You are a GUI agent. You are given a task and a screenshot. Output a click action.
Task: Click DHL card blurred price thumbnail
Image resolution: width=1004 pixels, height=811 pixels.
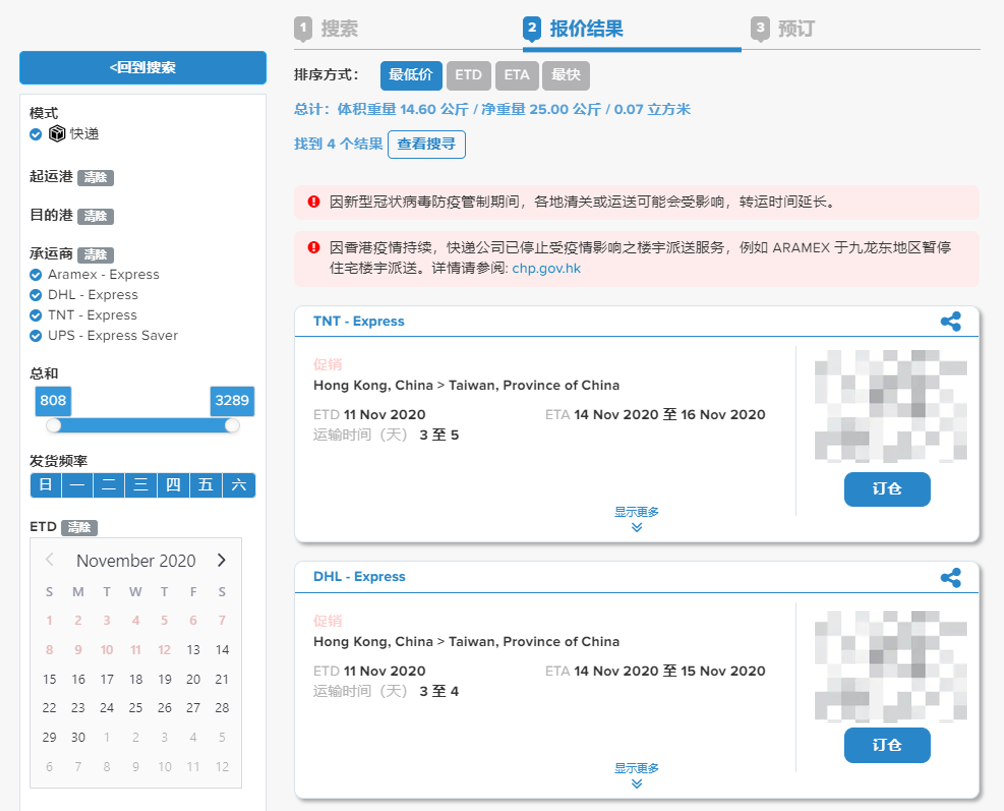click(891, 666)
